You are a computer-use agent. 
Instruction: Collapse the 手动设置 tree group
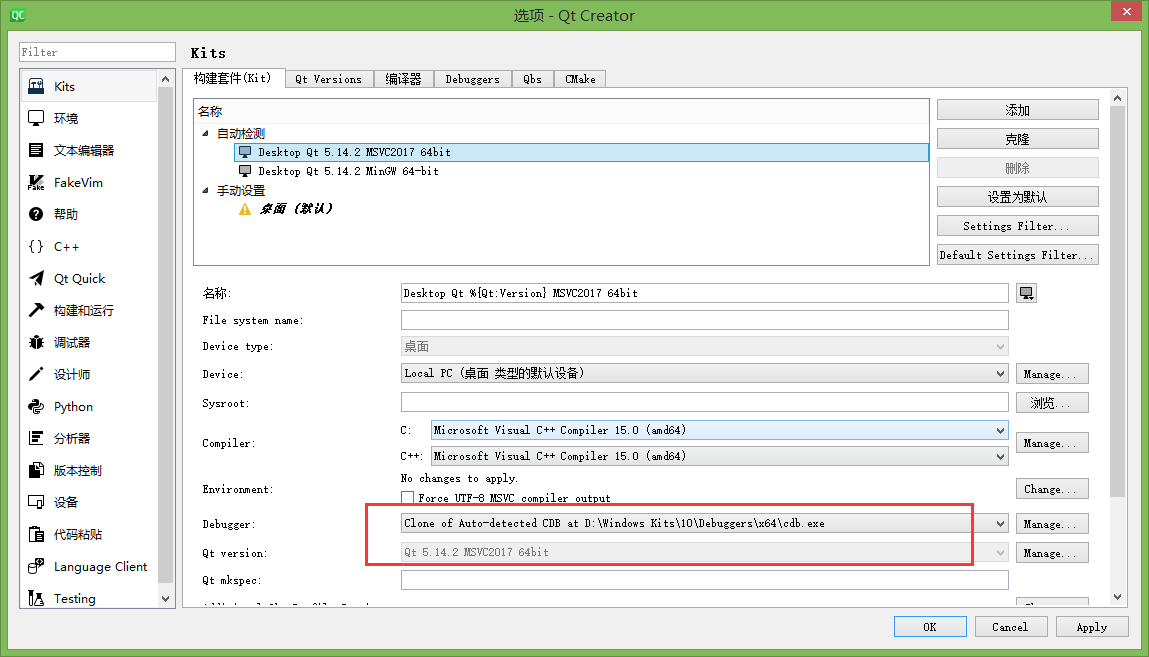click(205, 190)
